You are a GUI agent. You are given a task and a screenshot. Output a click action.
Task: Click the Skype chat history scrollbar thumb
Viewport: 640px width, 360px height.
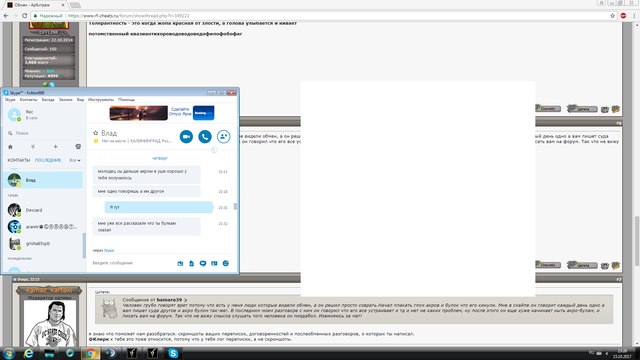pos(236,207)
